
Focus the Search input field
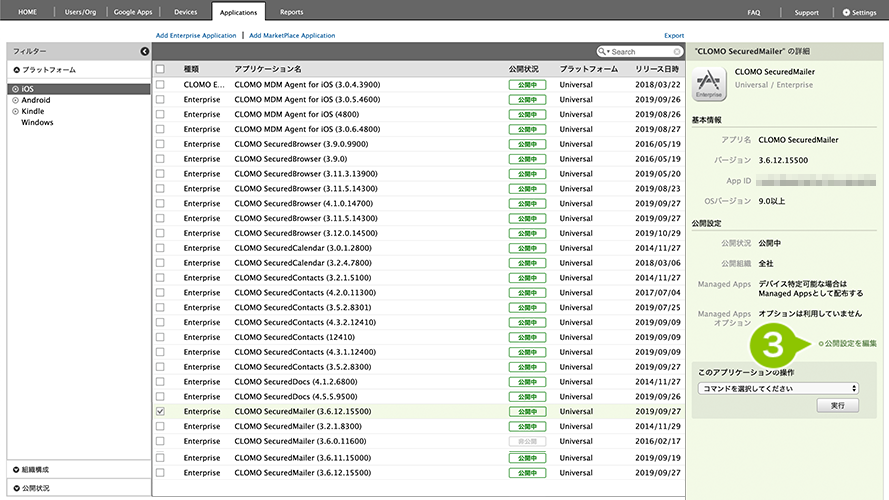click(642, 52)
